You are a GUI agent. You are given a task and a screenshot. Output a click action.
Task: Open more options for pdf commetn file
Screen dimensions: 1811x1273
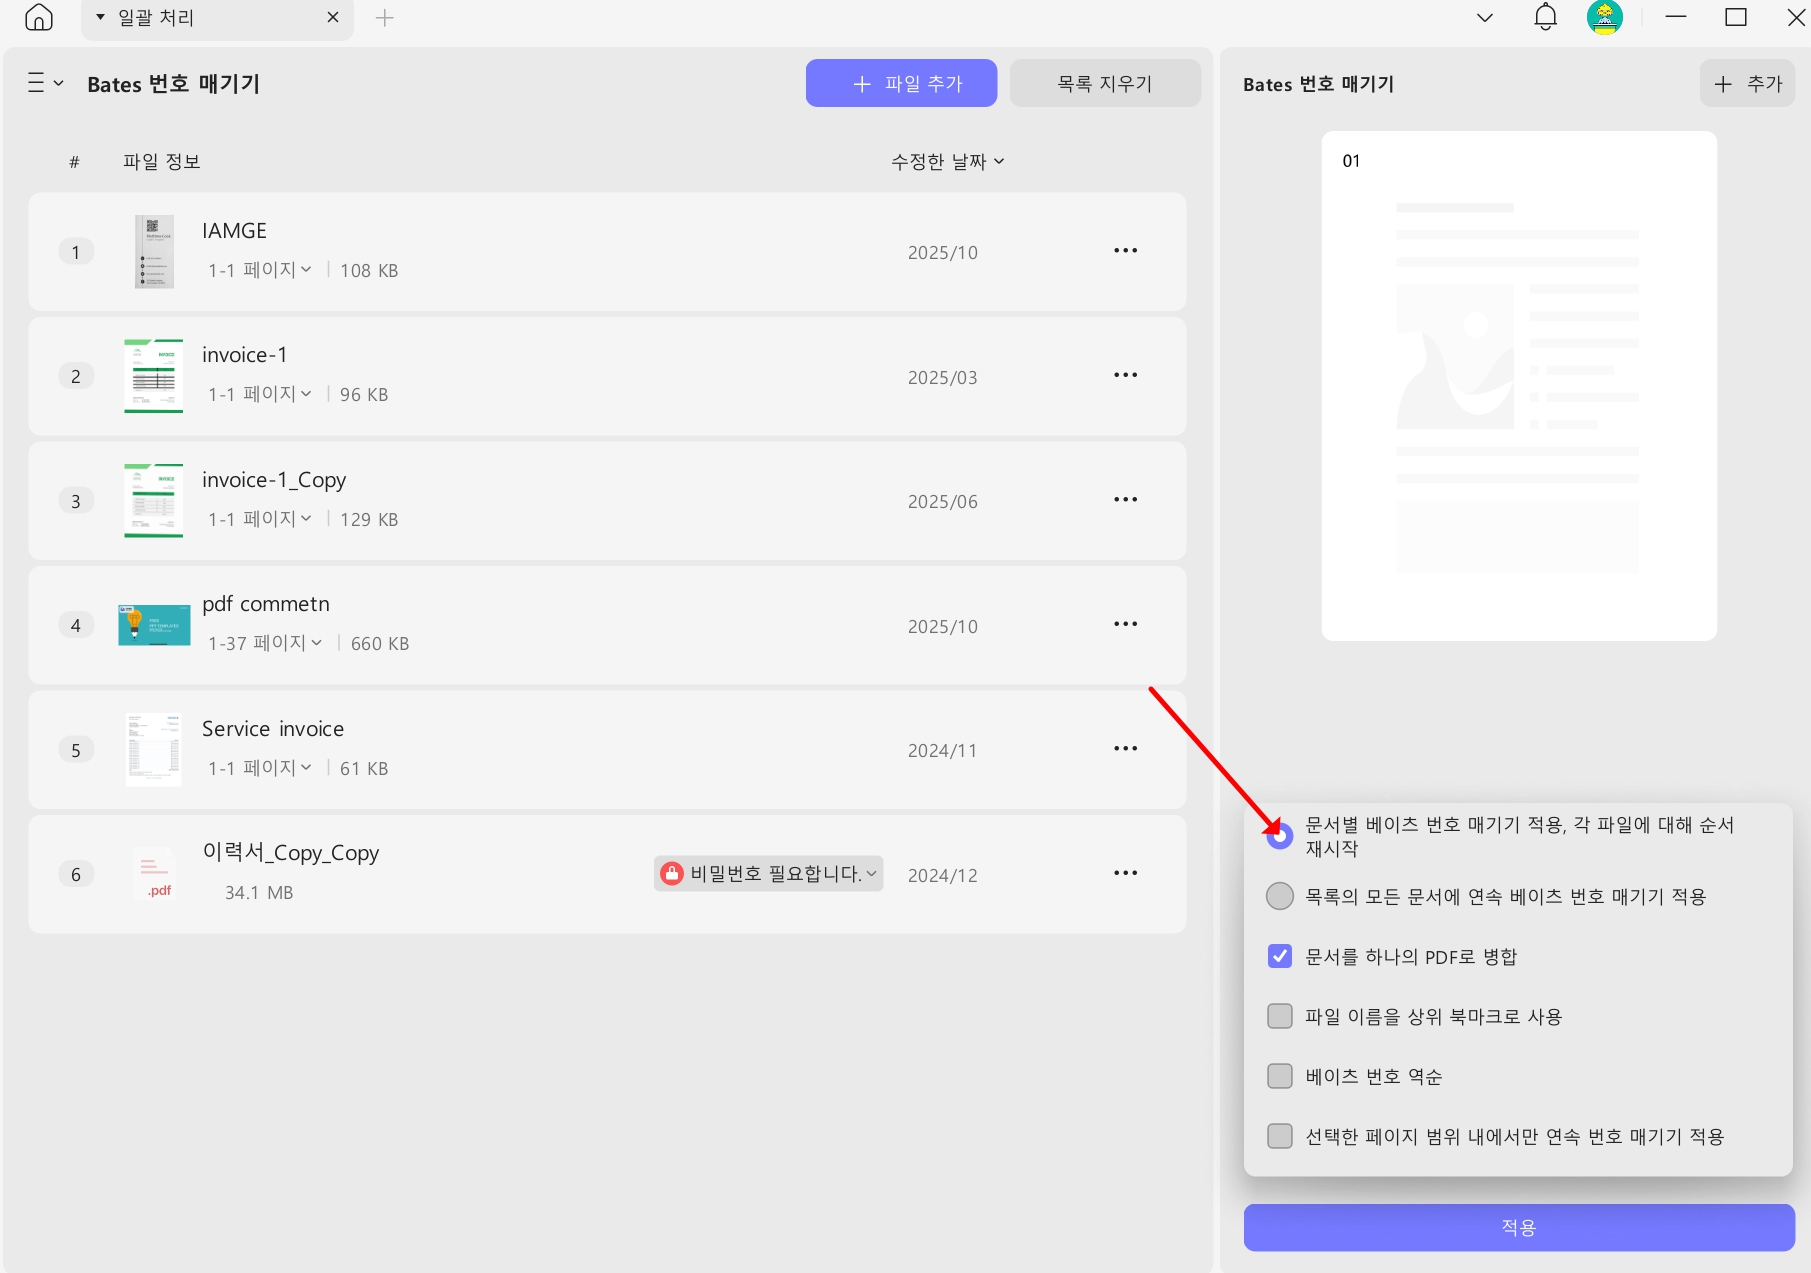[x=1125, y=624]
